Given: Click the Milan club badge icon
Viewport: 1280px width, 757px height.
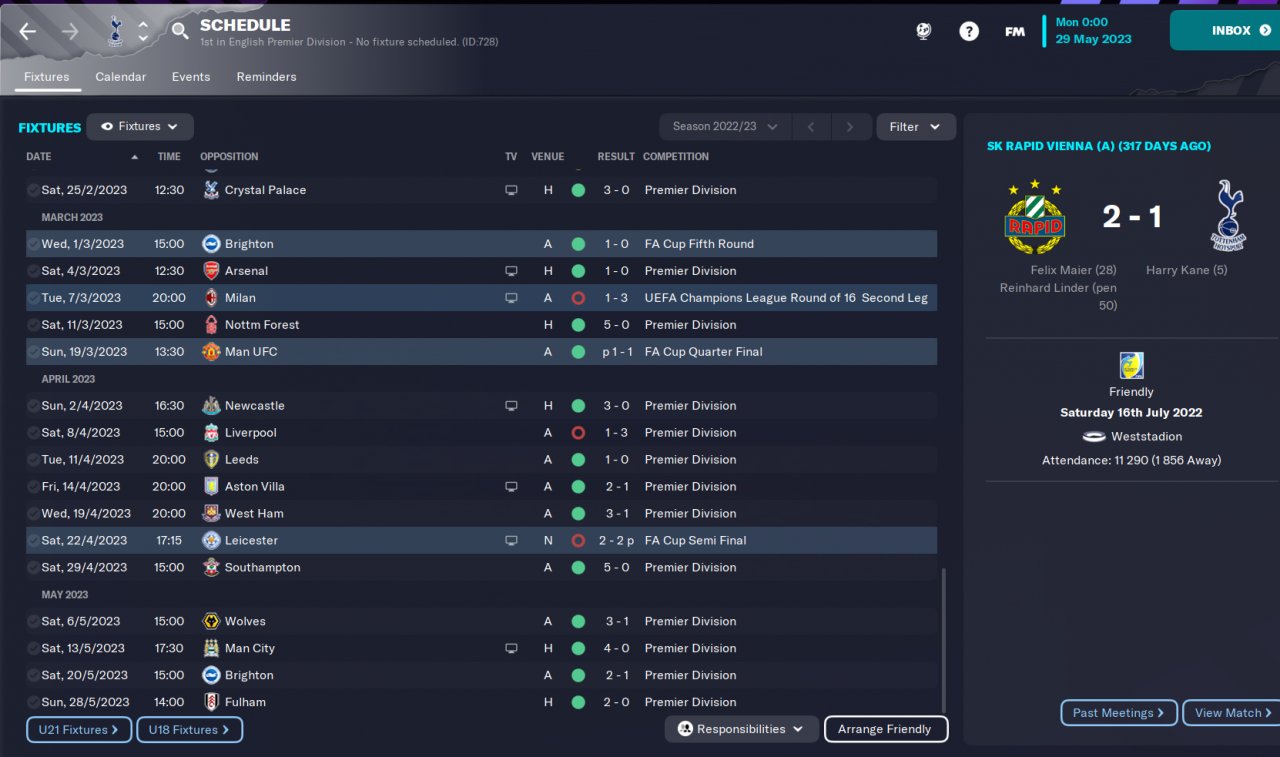Looking at the screenshot, I should [211, 298].
